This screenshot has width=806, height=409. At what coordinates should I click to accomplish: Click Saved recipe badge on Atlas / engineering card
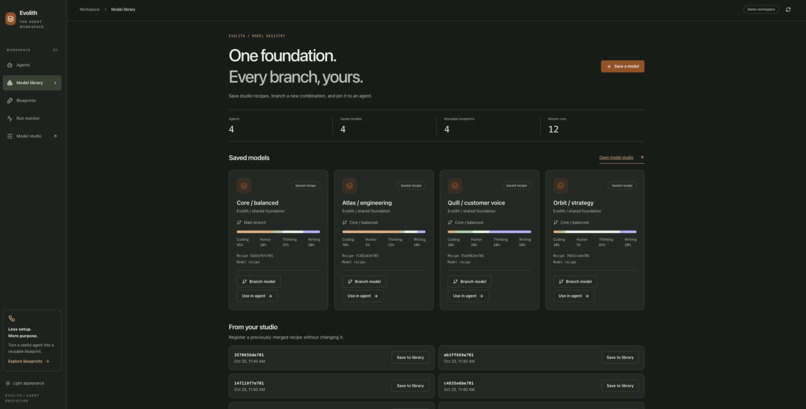[x=411, y=185]
